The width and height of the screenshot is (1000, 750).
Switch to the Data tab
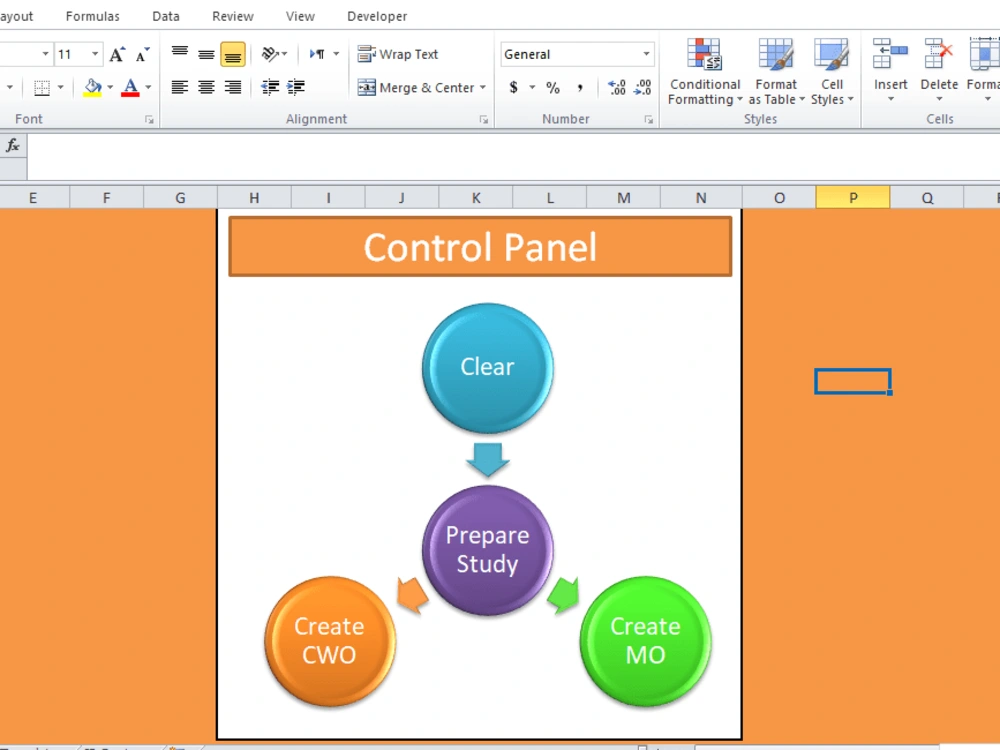coord(166,16)
